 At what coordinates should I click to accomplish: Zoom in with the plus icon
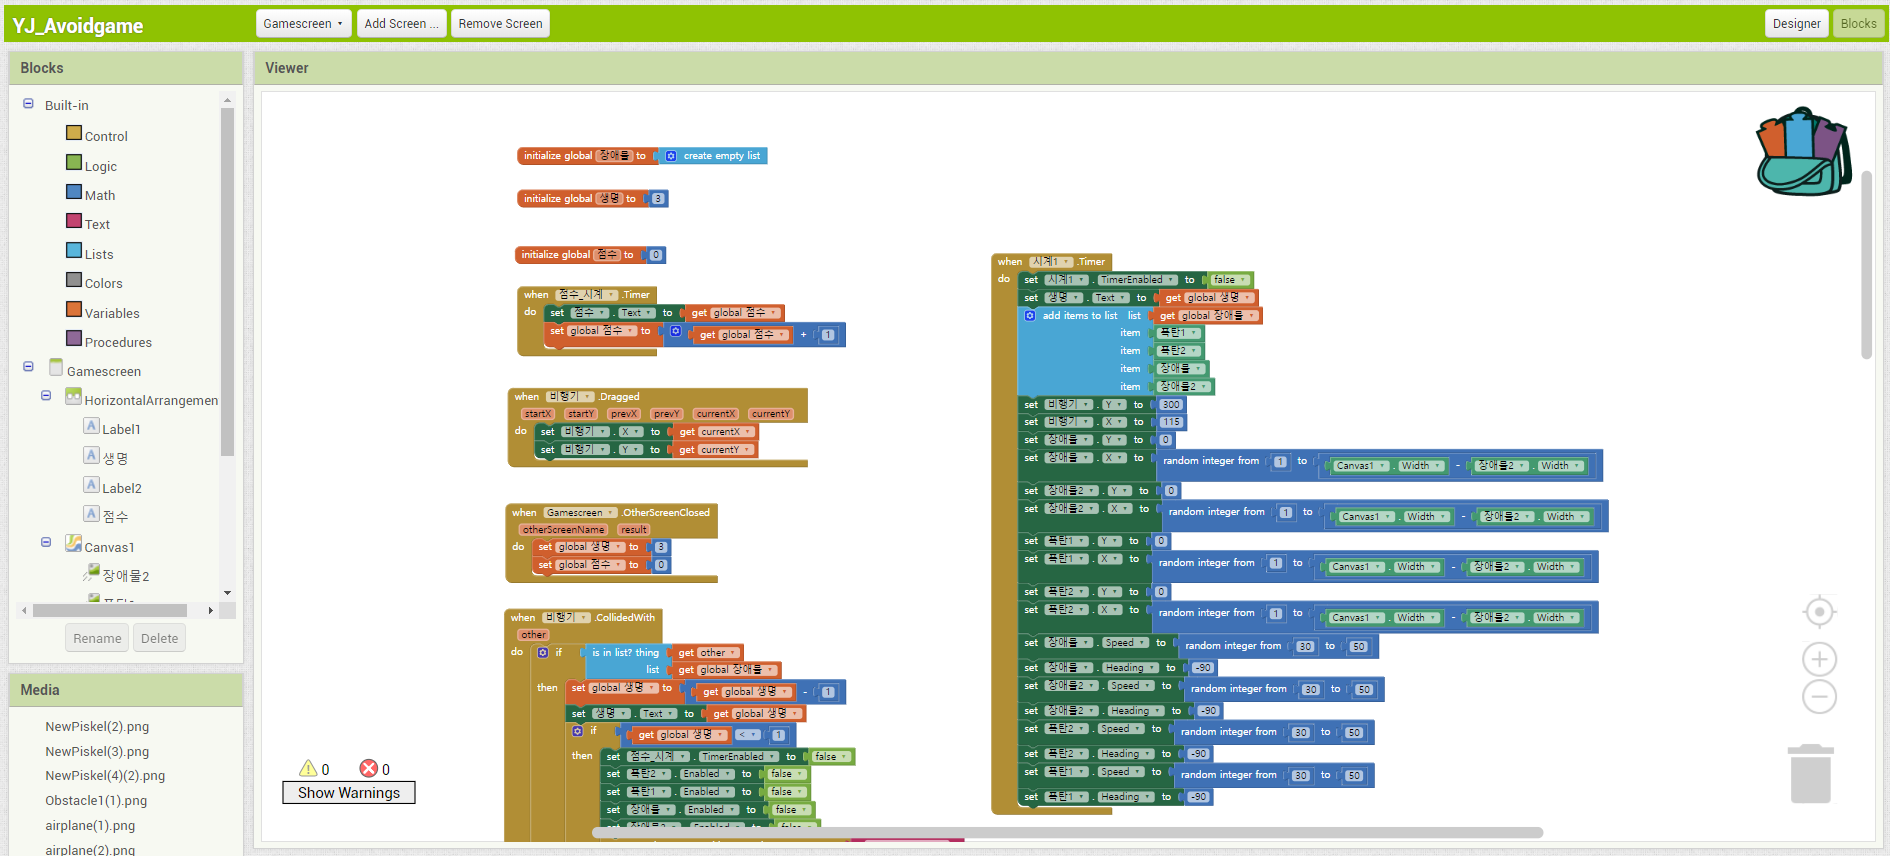(x=1819, y=659)
